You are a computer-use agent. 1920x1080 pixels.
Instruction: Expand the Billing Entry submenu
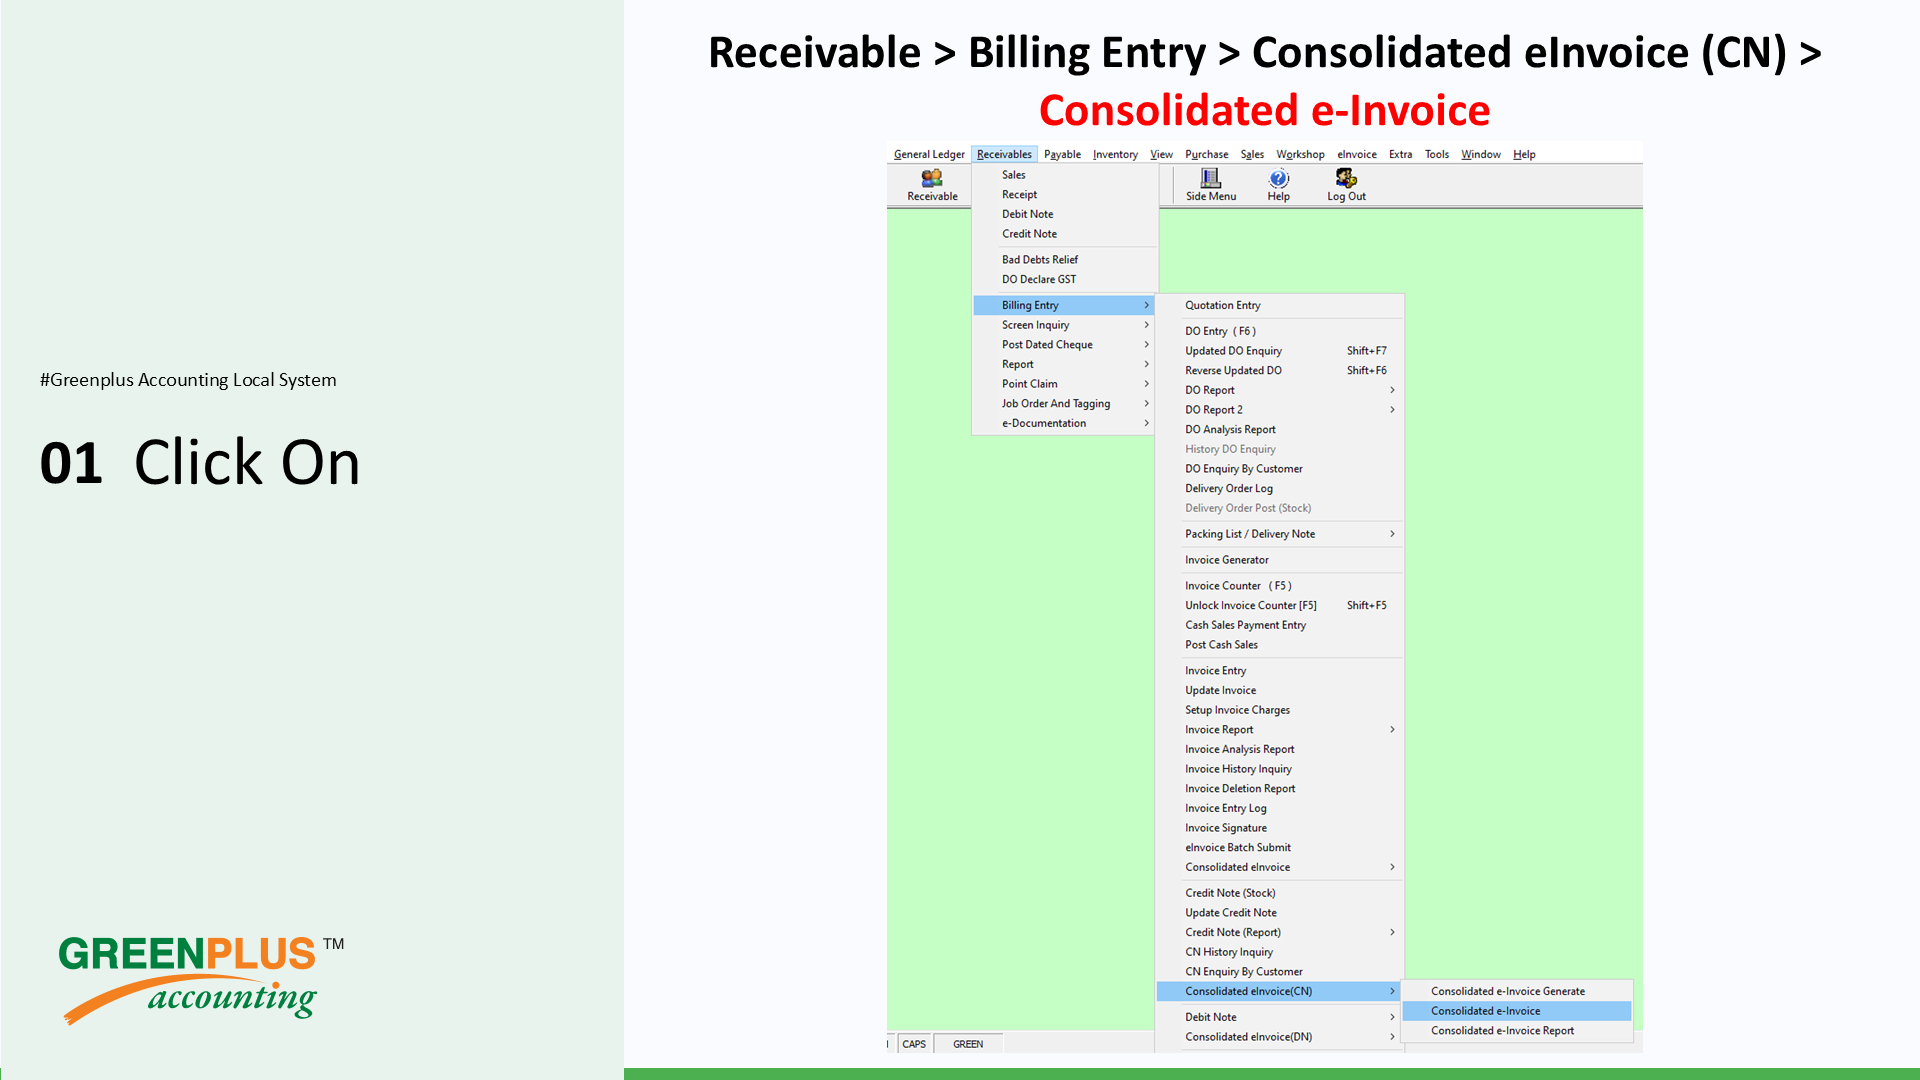1065,305
